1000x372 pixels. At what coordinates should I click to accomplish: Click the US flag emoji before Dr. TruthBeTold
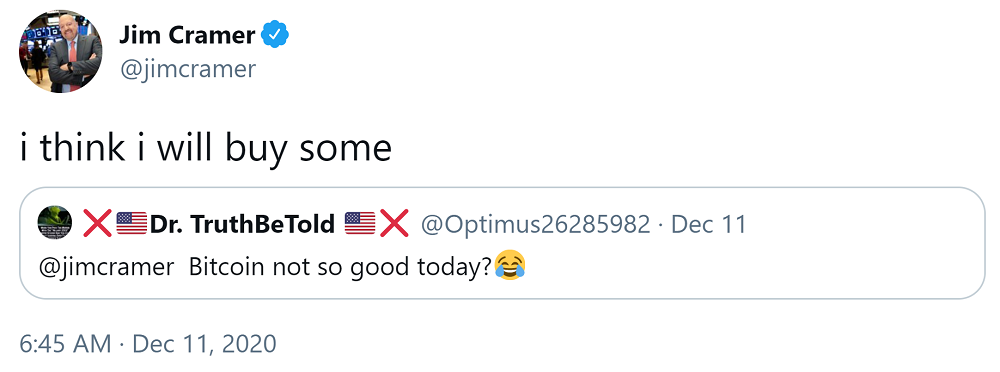[x=132, y=223]
